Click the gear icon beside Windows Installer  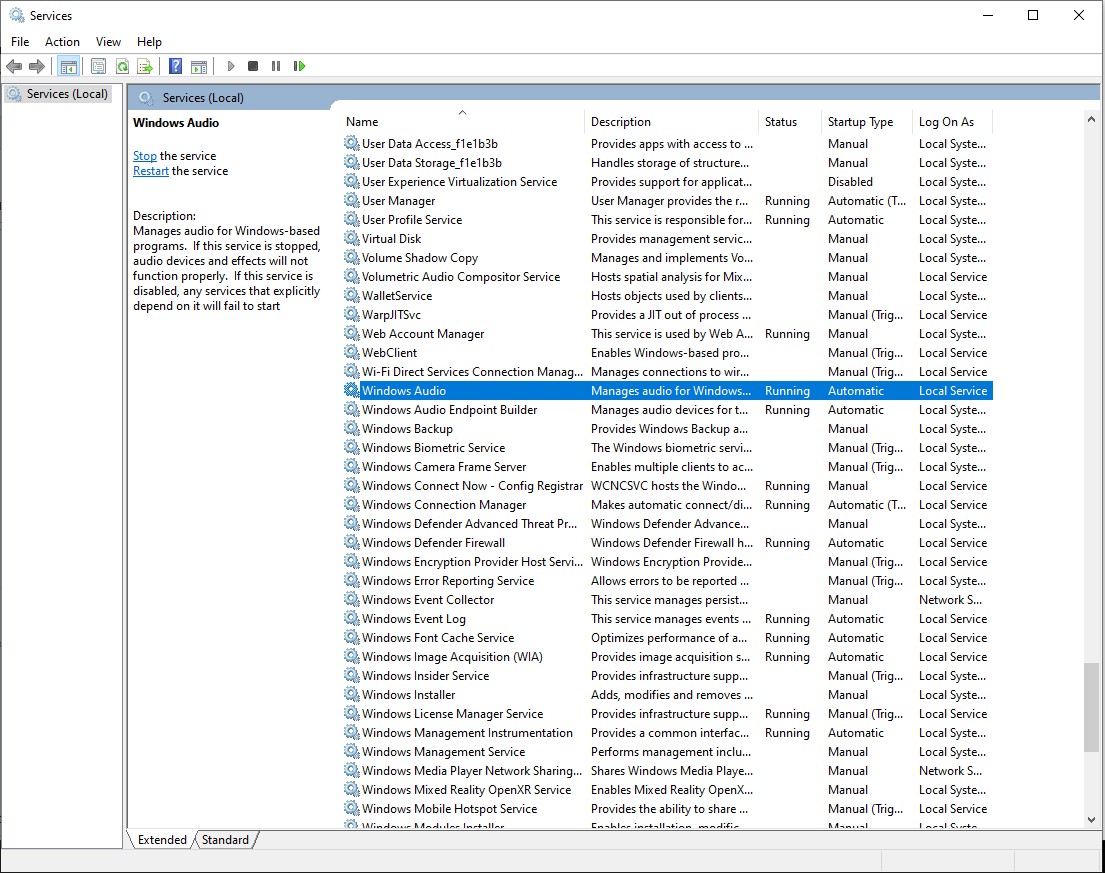pos(352,695)
